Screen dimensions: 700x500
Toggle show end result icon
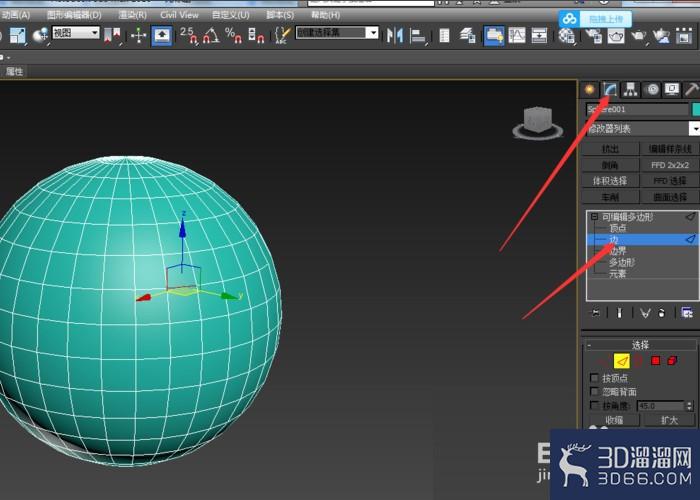pyautogui.click(x=619, y=312)
